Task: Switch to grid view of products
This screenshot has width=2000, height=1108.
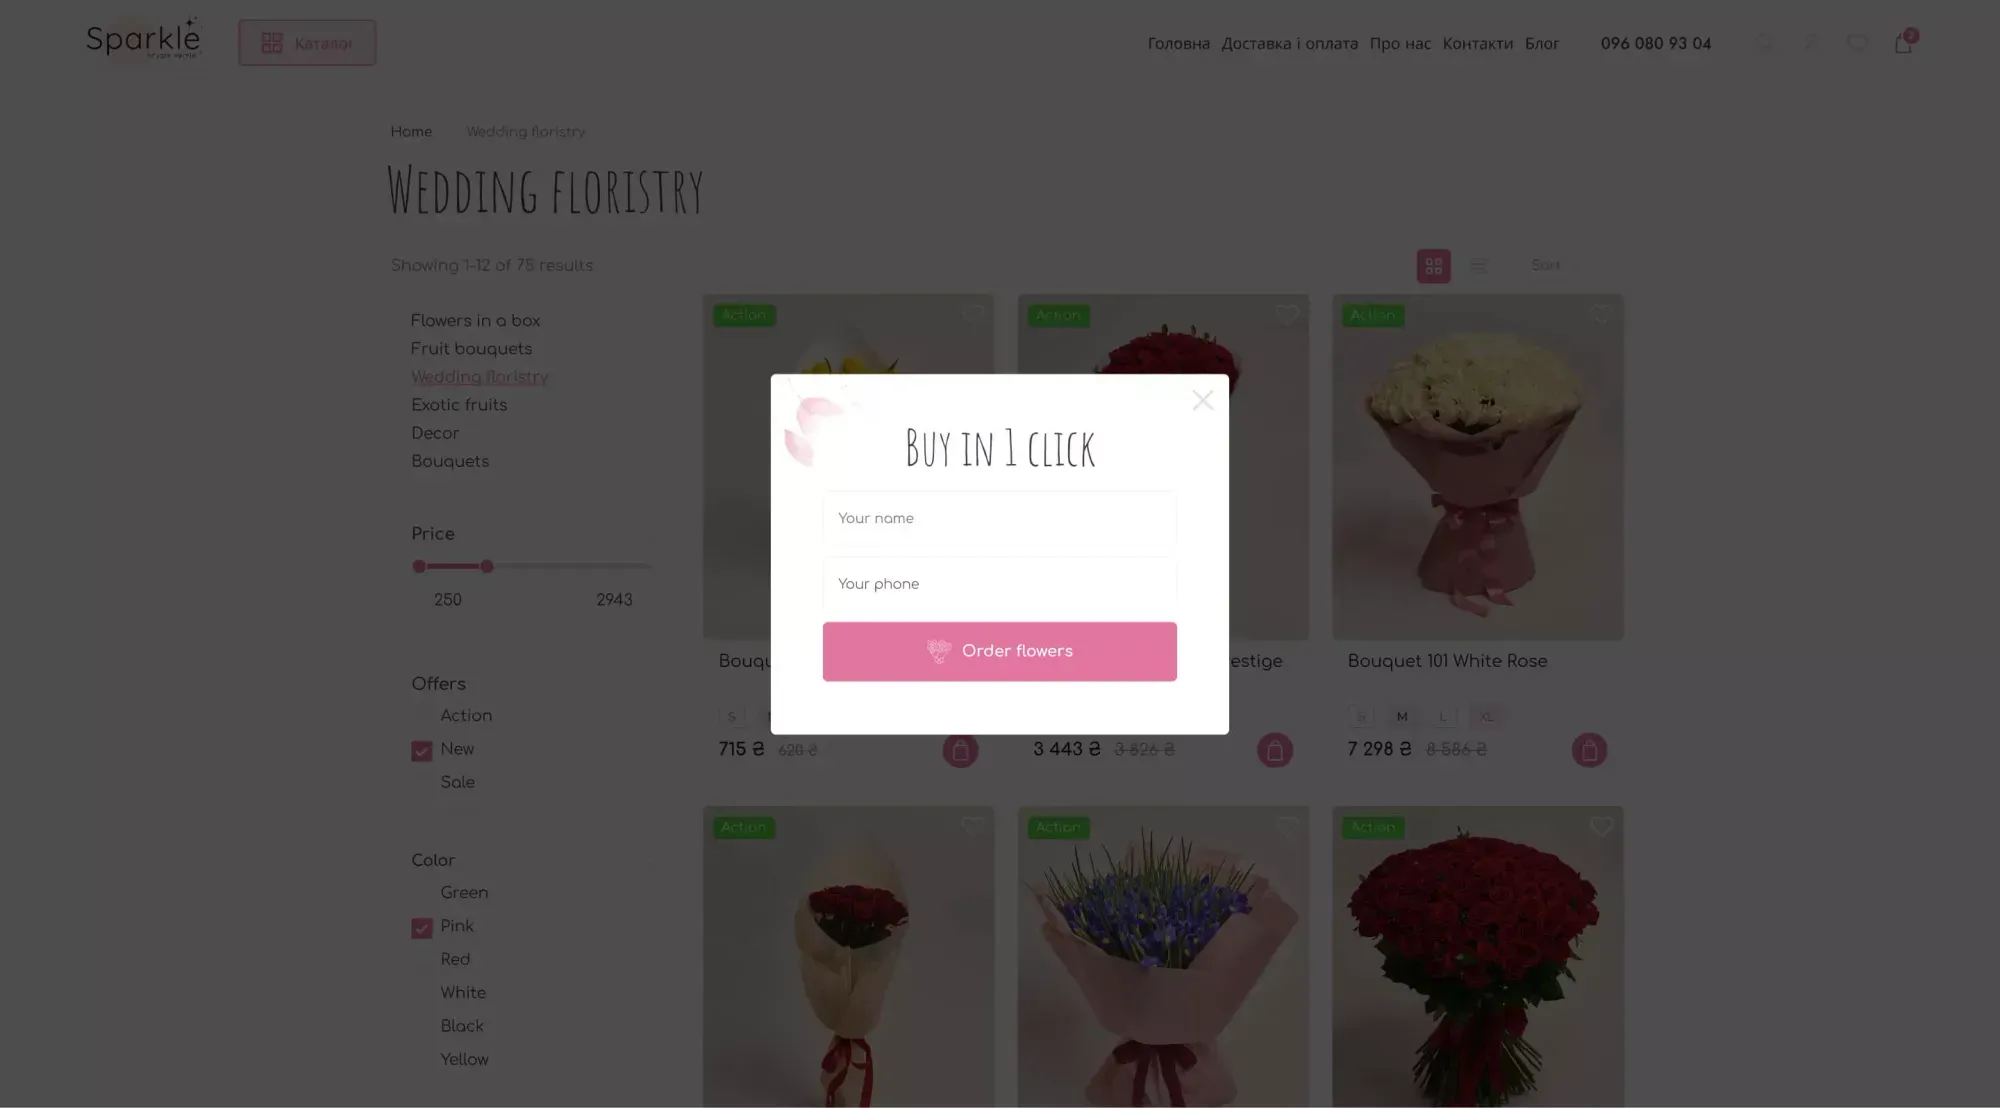Action: [x=1433, y=266]
